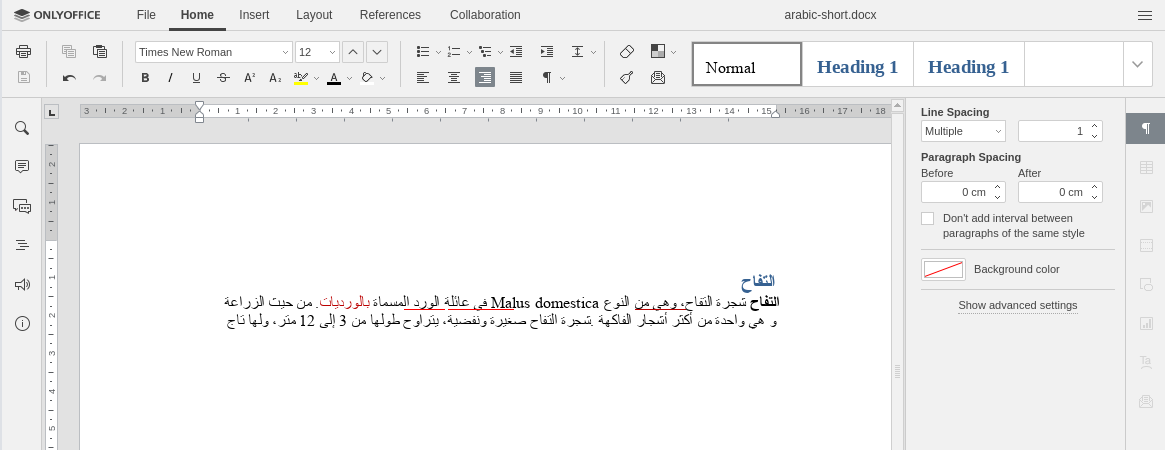Image resolution: width=1165 pixels, height=450 pixels.
Task: Click the ruler tab stop selector
Action: (x=51, y=112)
